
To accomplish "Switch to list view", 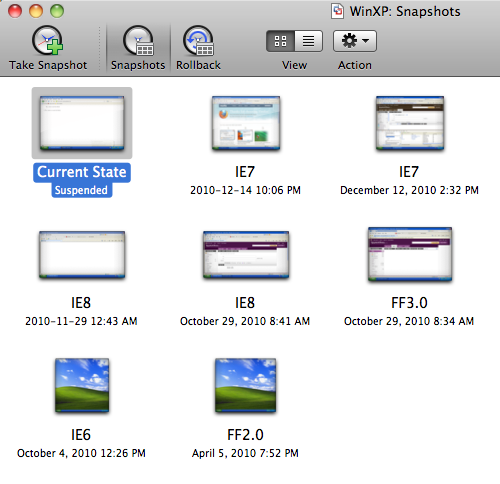I will coord(309,41).
